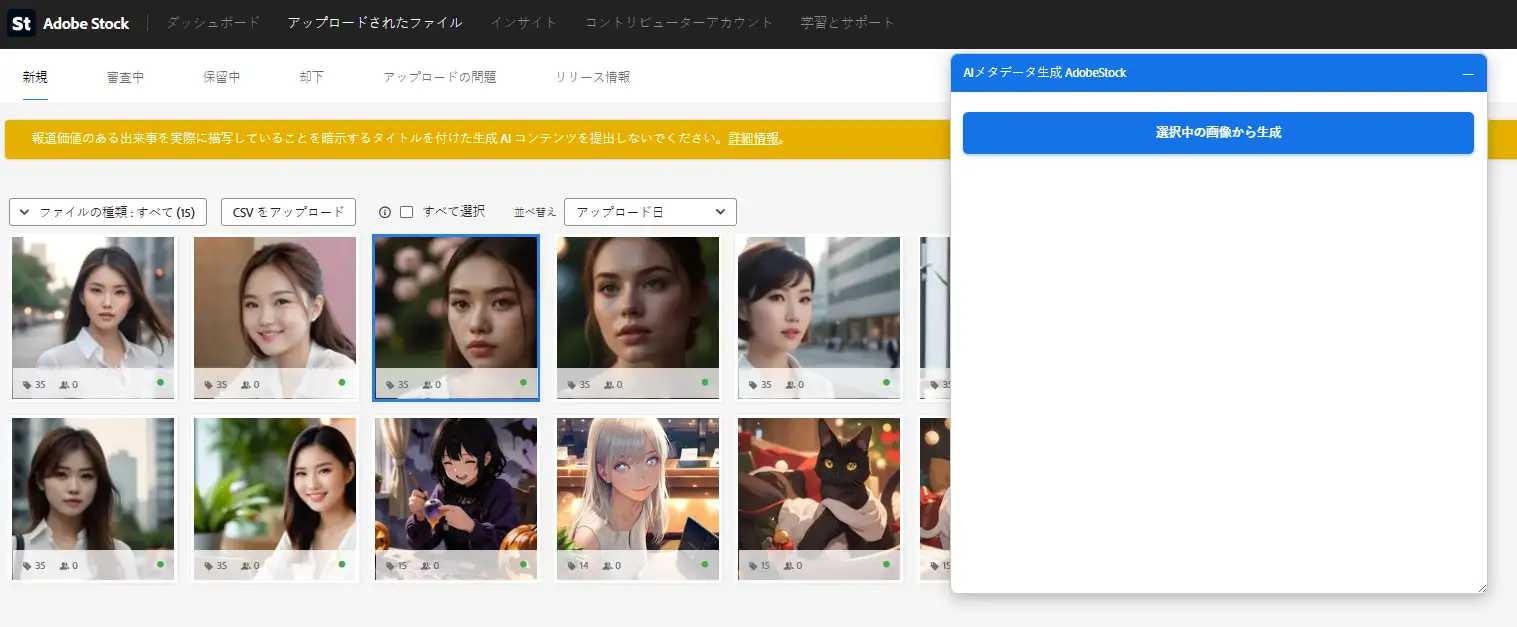This screenshot has width=1517, height=627.
Task: Follow the 詳細情報 link in yellow banner
Action: (754, 139)
